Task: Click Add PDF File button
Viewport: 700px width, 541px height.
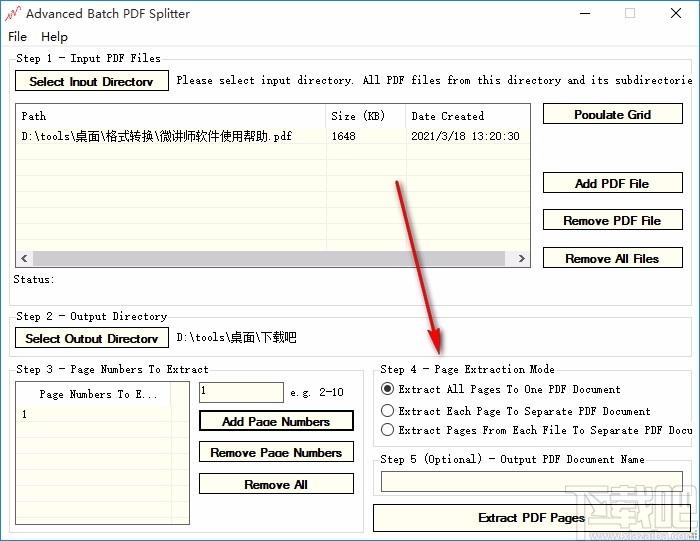Action: [612, 183]
